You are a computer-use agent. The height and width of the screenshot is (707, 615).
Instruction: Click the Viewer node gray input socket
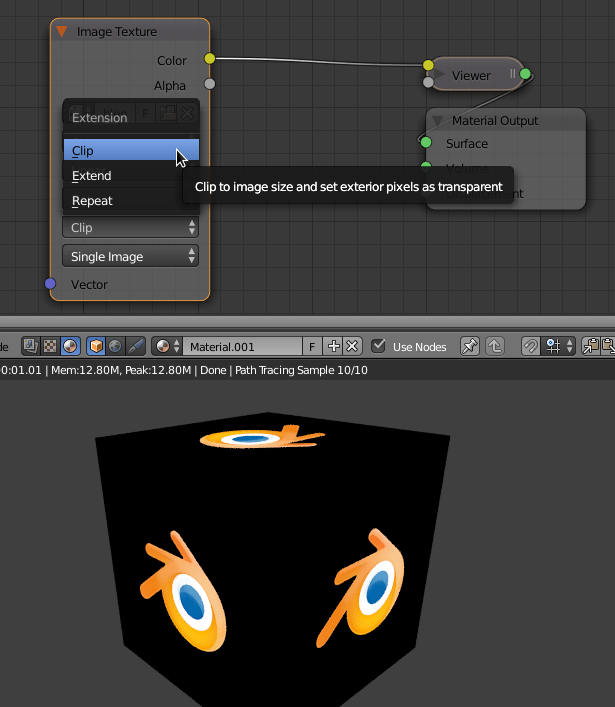point(428,82)
